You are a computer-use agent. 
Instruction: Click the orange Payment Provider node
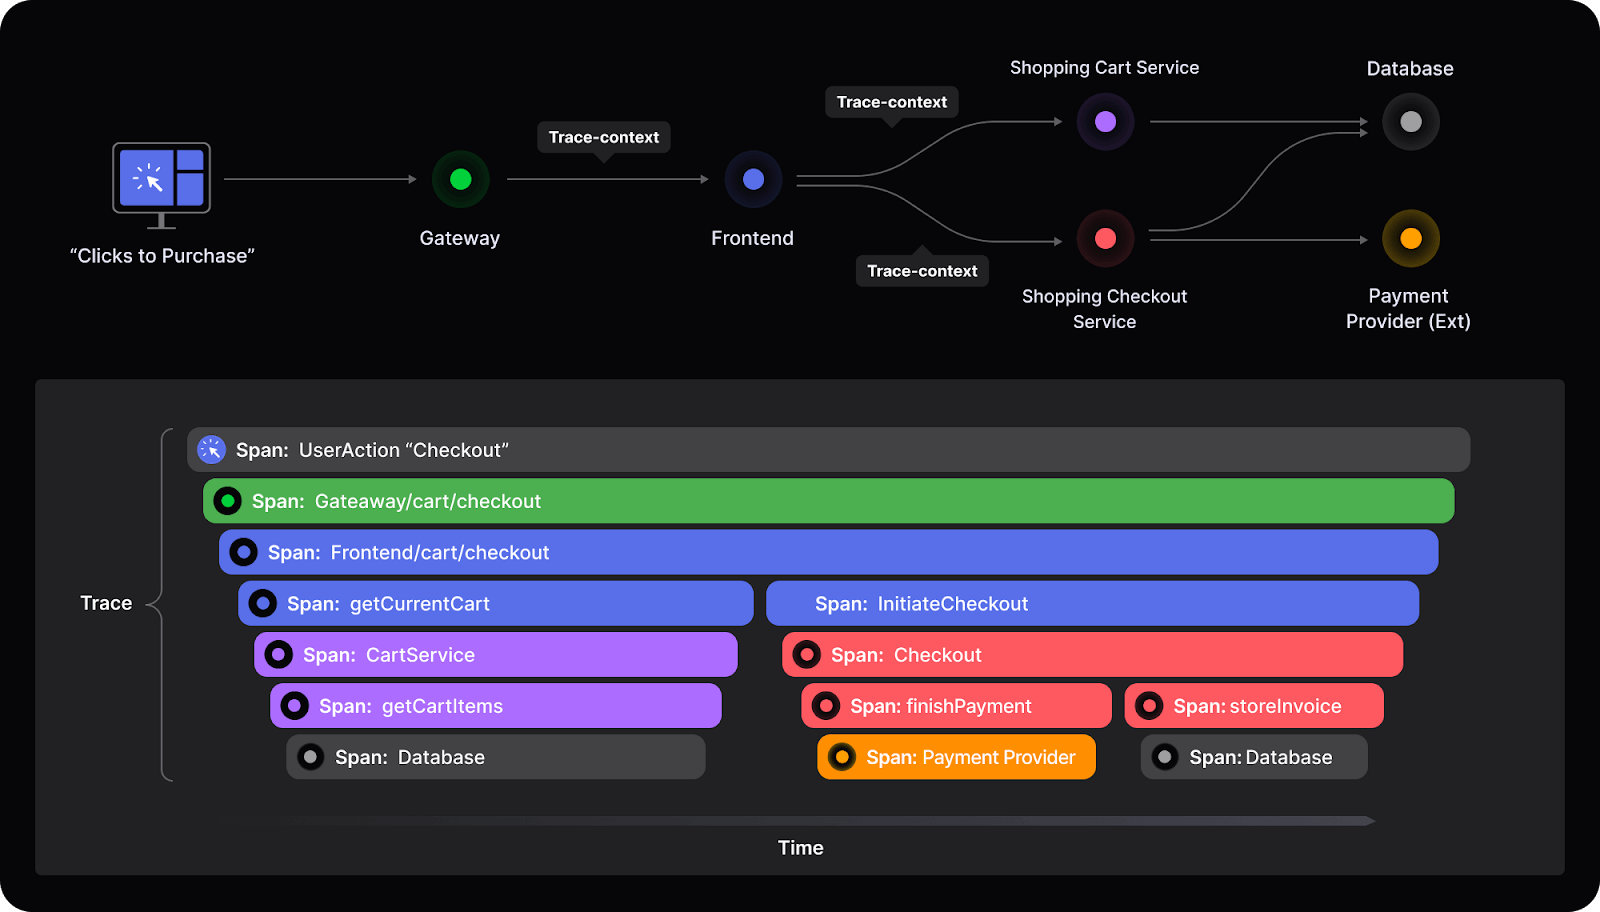tap(1410, 238)
